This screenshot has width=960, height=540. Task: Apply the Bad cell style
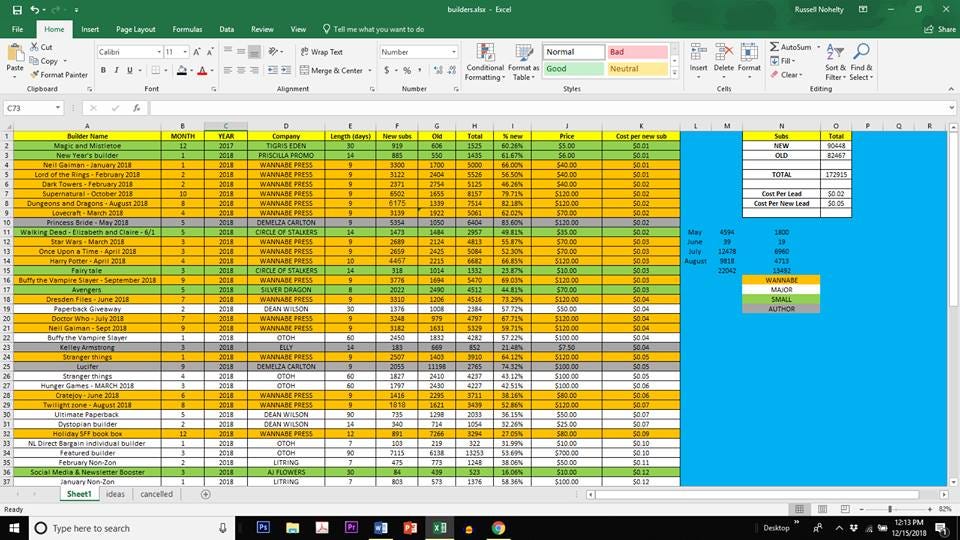tap(637, 52)
